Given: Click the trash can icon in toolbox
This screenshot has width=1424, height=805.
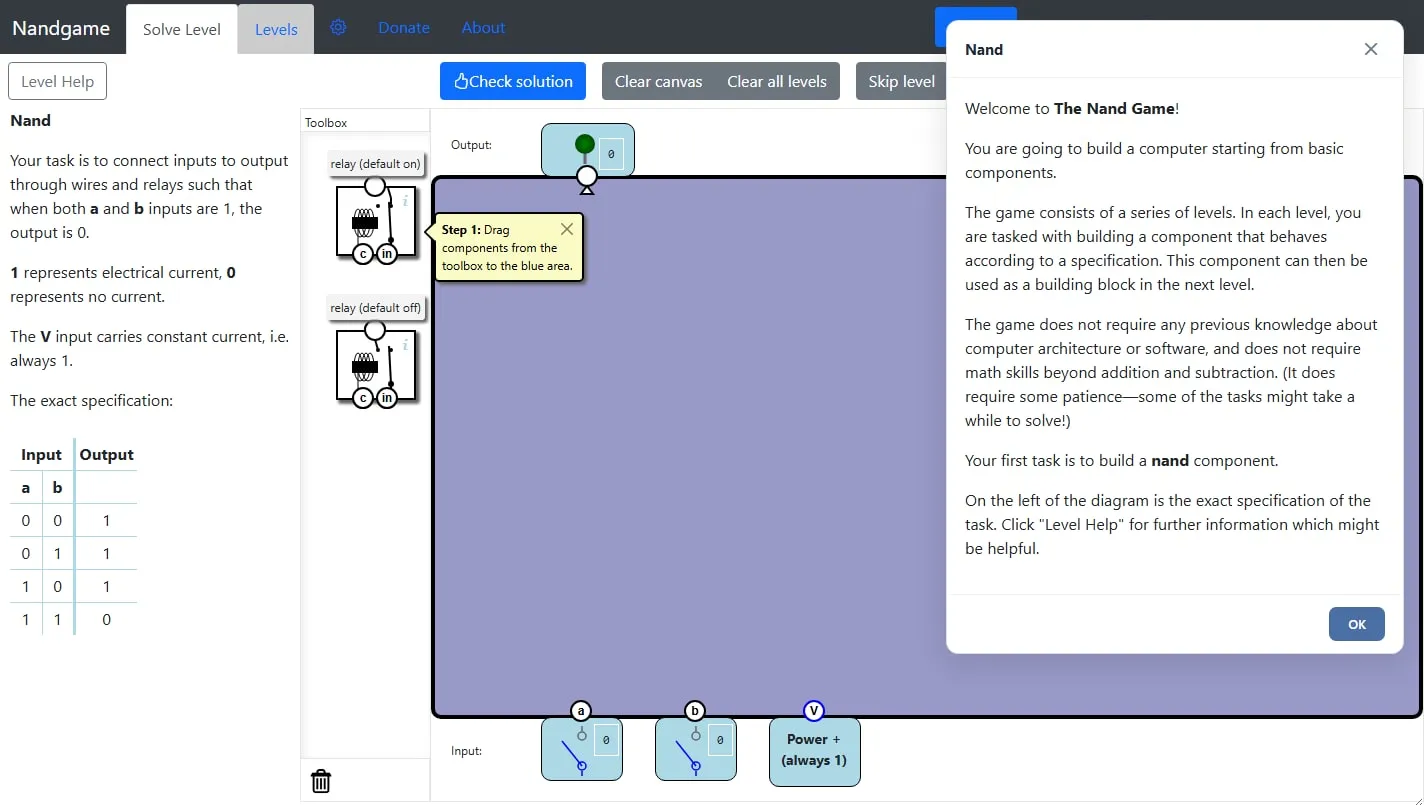Looking at the screenshot, I should pyautogui.click(x=321, y=781).
